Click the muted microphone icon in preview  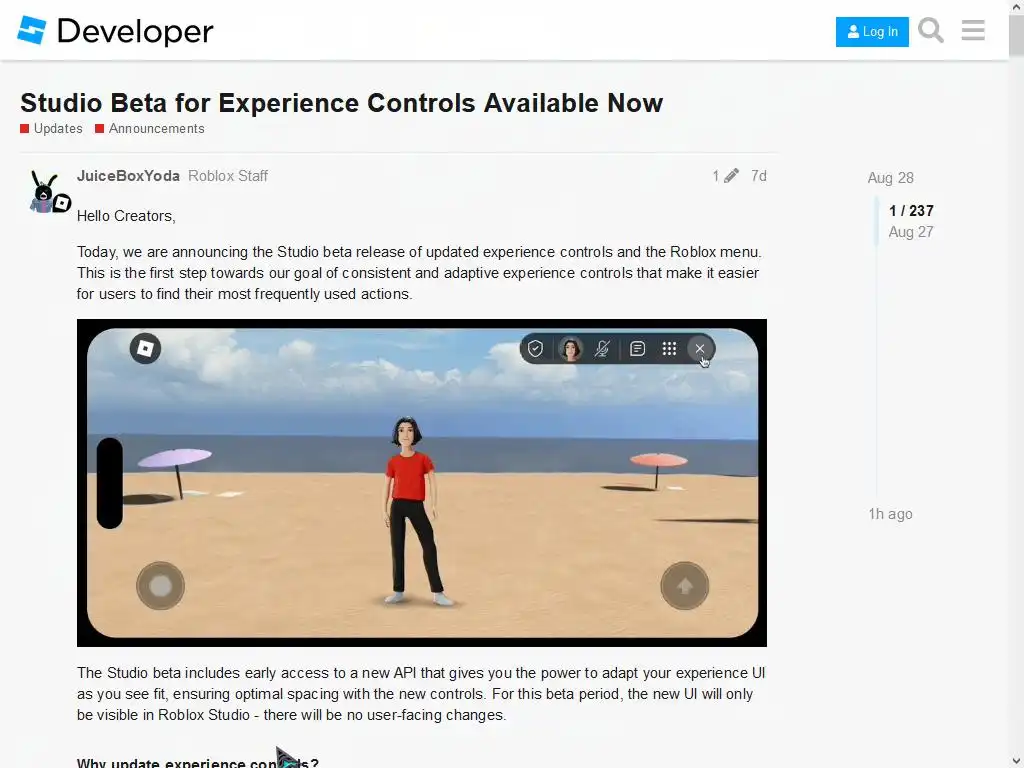point(602,349)
